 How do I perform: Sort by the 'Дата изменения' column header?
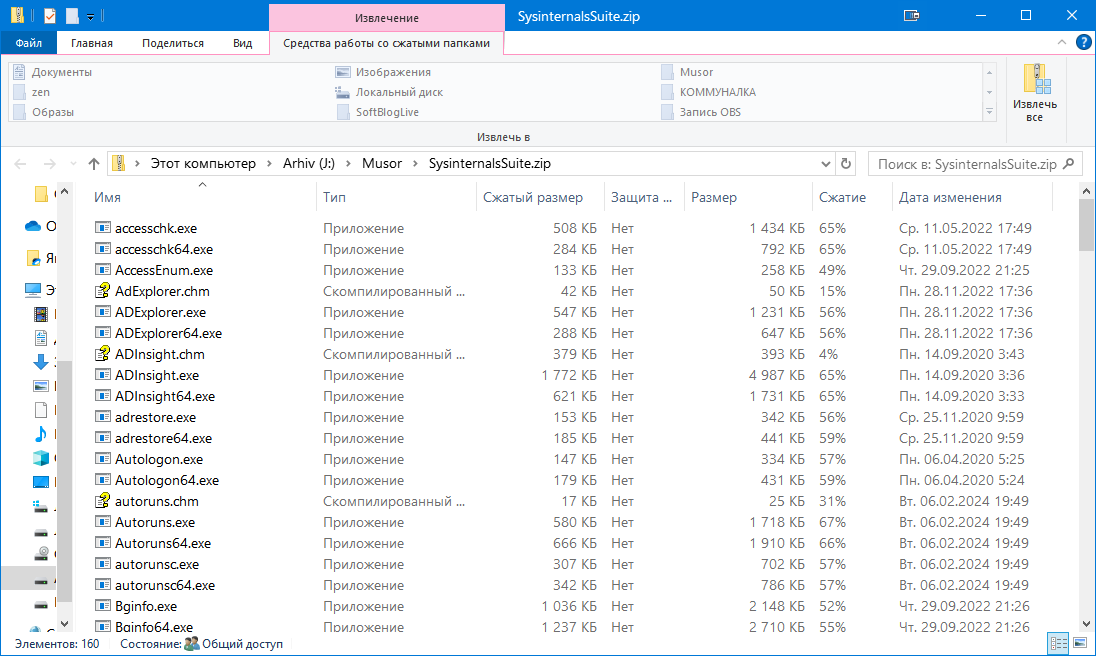pos(950,197)
